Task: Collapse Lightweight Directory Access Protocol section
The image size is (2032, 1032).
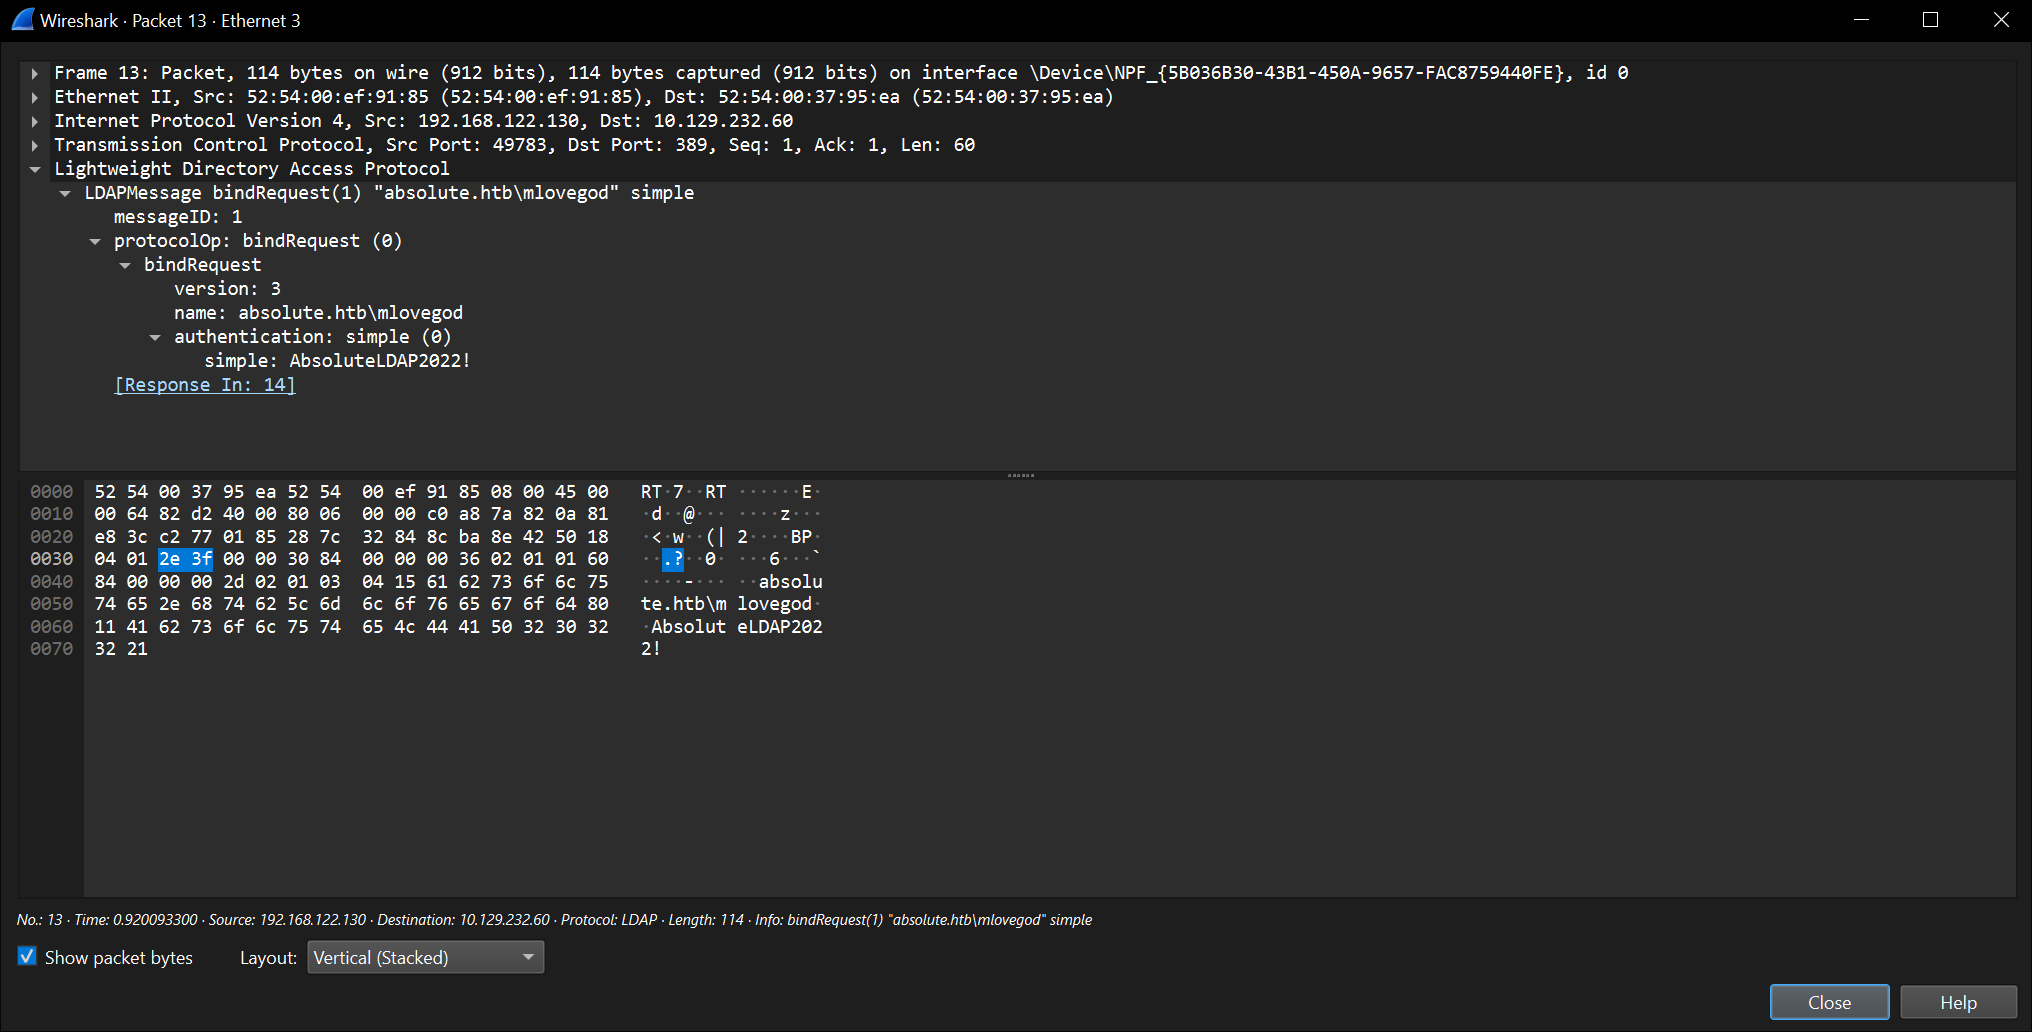Action: [35, 169]
